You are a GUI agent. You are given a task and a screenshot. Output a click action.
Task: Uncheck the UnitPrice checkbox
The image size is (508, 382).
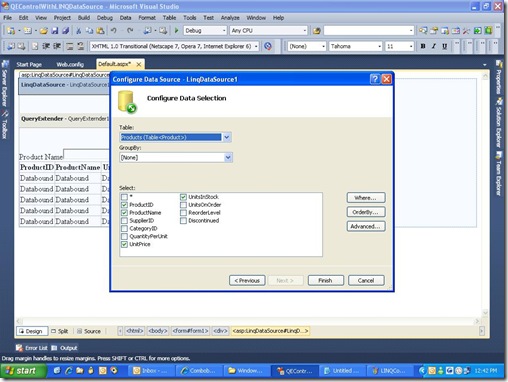pos(124,244)
